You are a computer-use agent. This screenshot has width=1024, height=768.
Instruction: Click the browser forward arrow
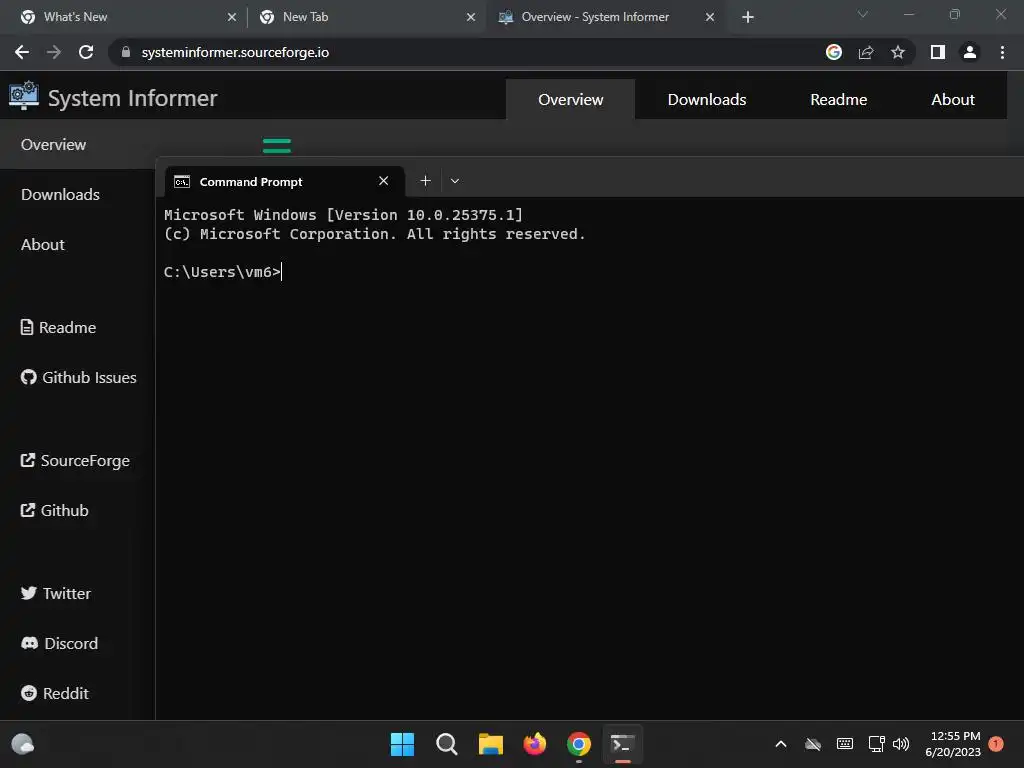tap(54, 52)
